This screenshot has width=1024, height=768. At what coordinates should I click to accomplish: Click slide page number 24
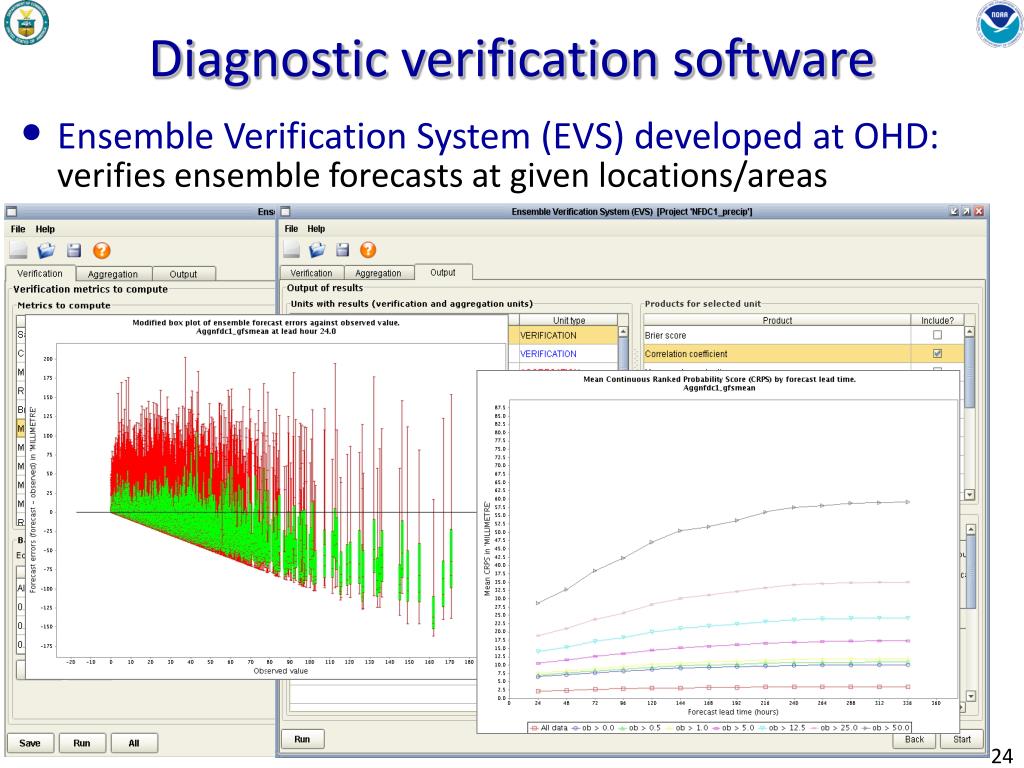tap(1002, 756)
